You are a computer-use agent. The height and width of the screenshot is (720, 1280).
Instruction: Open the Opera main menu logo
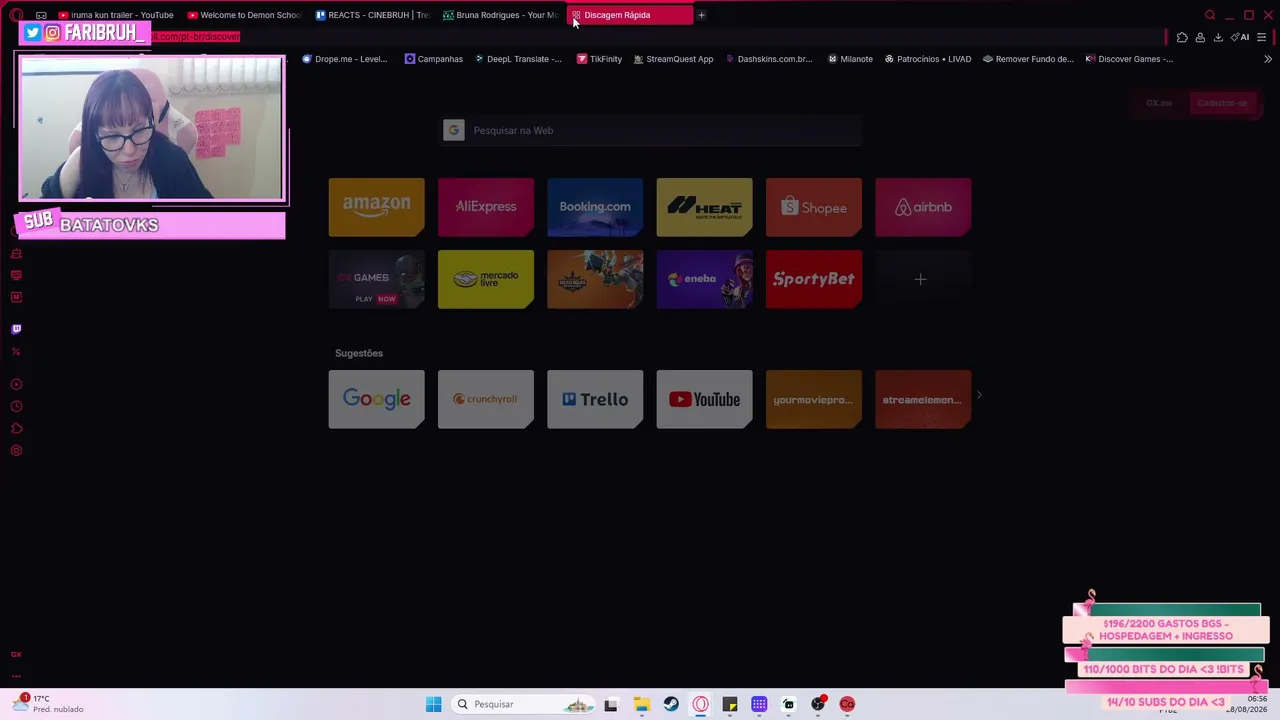pos(16,15)
